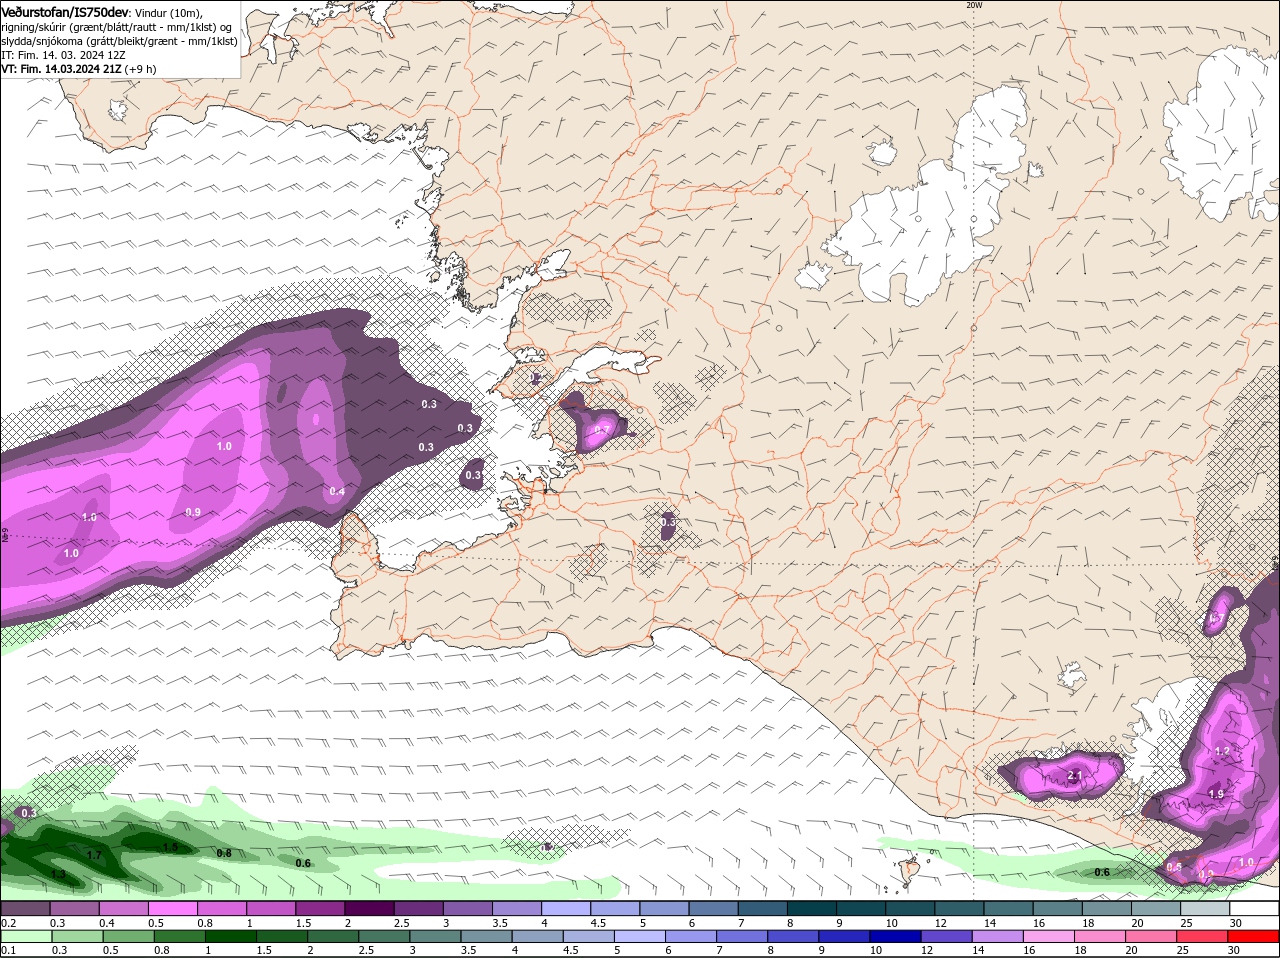
Task: Click the IT: Fim. 14. 03. 2024 12Z line
Action: (x=63, y=55)
